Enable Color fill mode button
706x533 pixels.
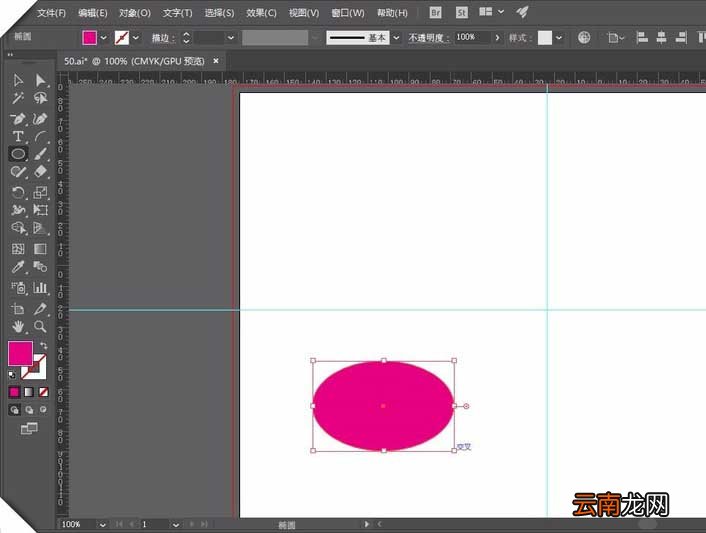14,392
